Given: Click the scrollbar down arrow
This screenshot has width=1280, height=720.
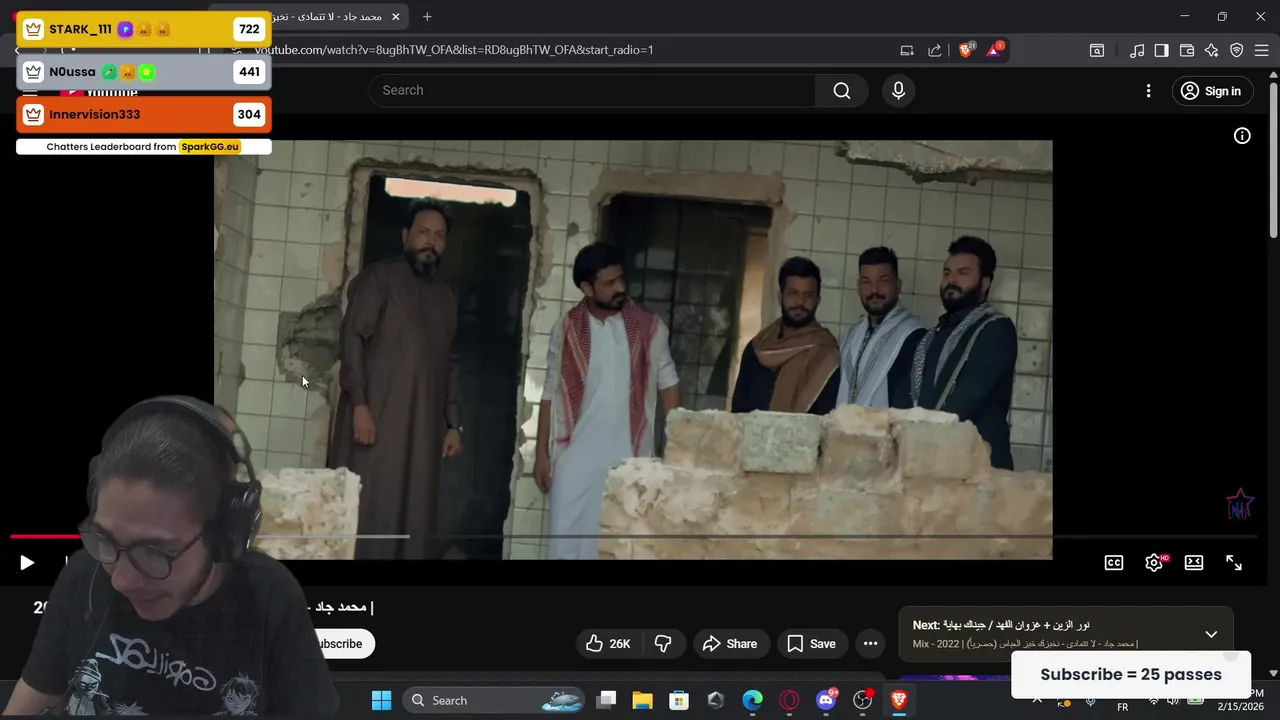Looking at the screenshot, I should (x=1273, y=674).
